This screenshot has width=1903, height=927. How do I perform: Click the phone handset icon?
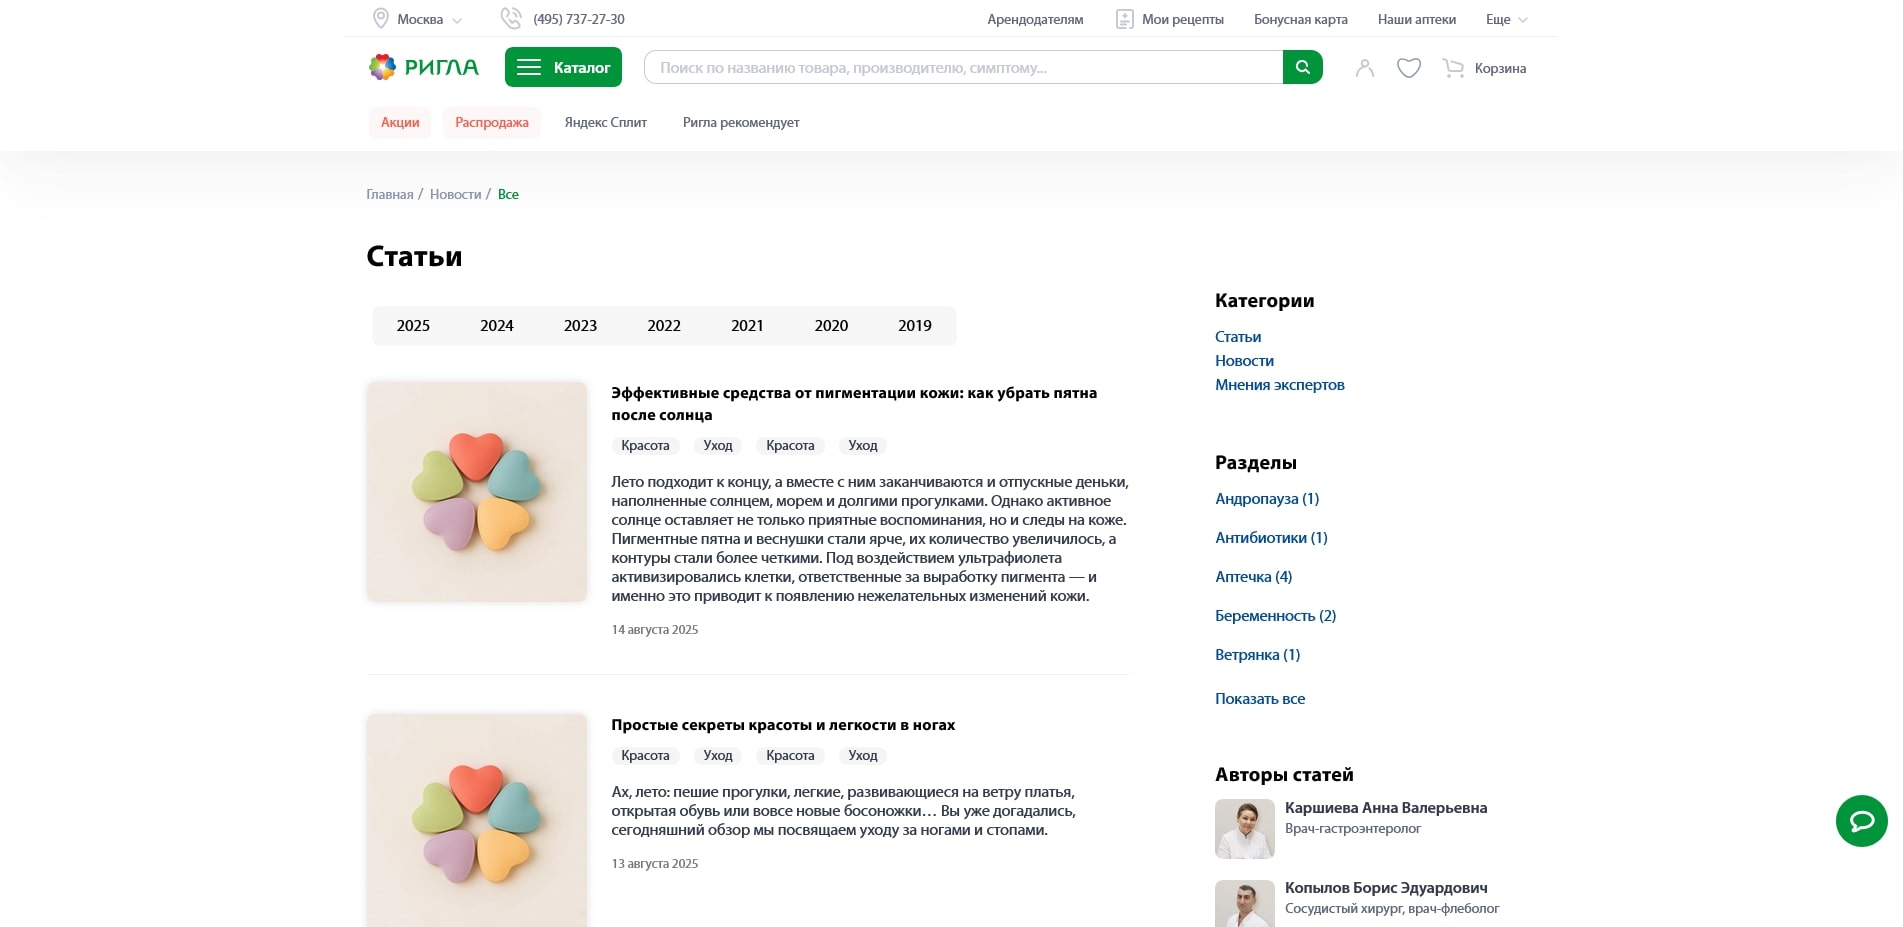tap(510, 18)
